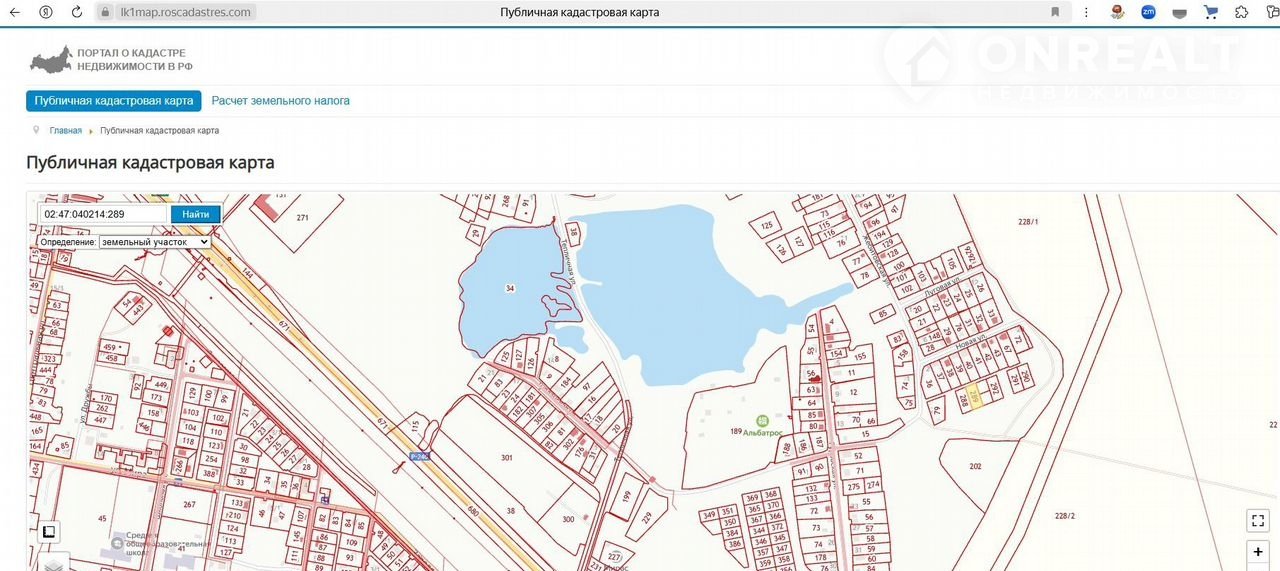Follow the 'Главная' breadcrumb link
Screen dimensions: 1280x571
click(x=66, y=131)
